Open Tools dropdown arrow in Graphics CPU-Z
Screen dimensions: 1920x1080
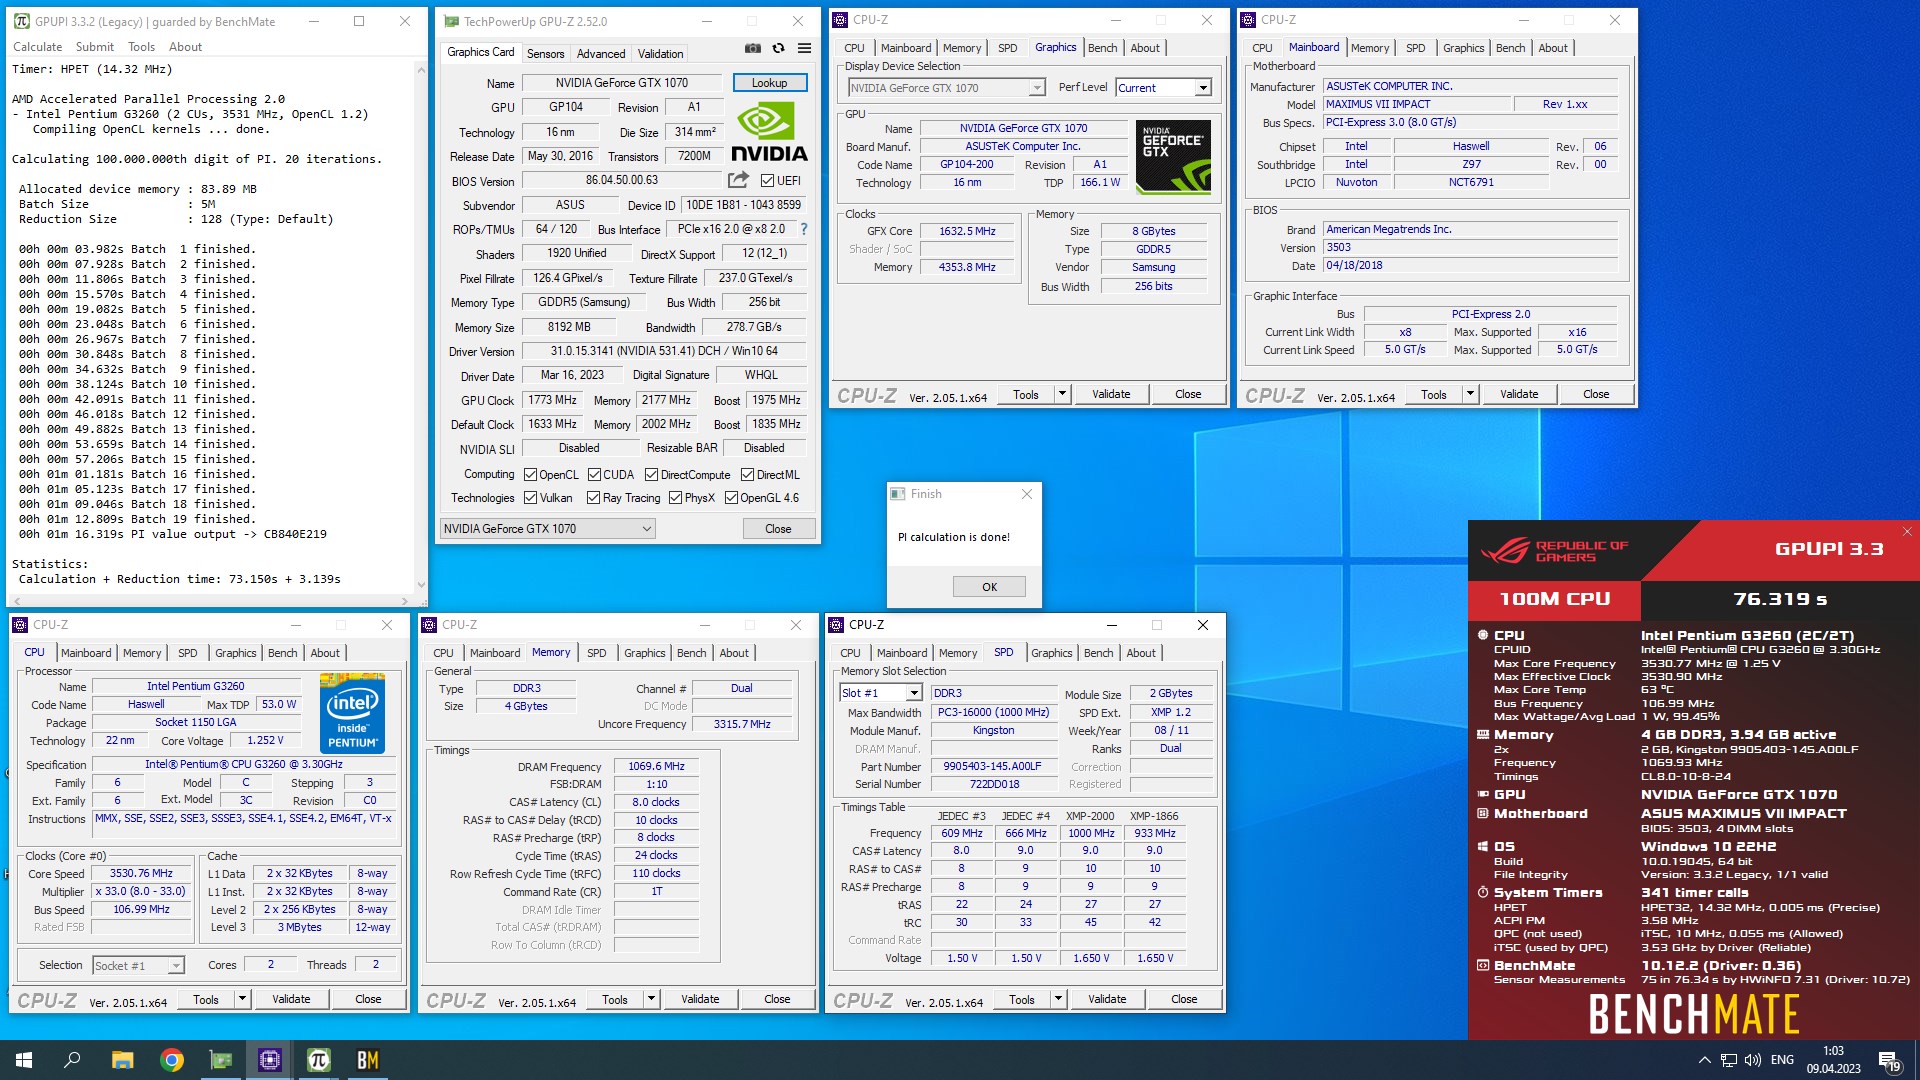tap(1062, 394)
